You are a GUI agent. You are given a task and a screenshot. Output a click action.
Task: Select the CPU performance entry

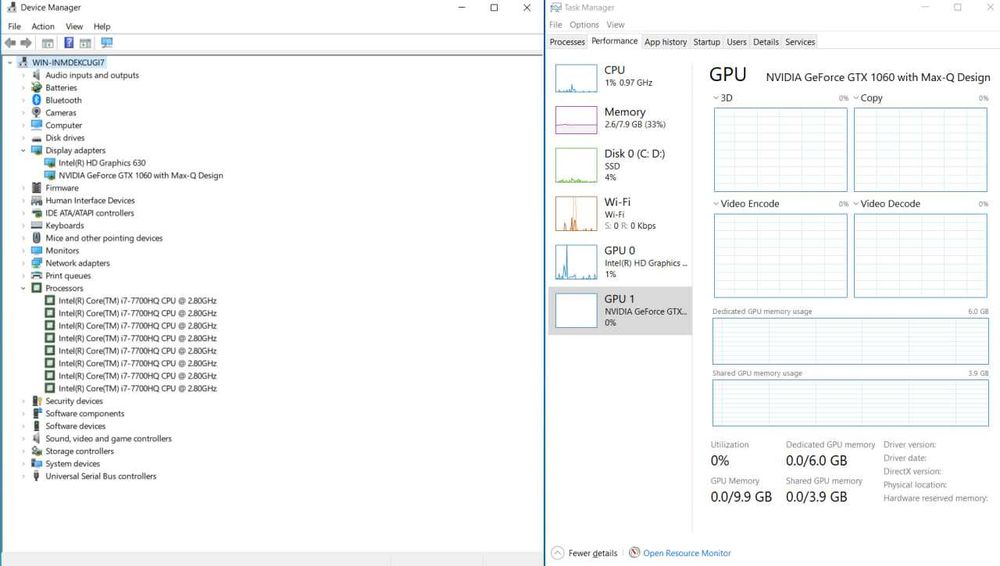[620, 78]
